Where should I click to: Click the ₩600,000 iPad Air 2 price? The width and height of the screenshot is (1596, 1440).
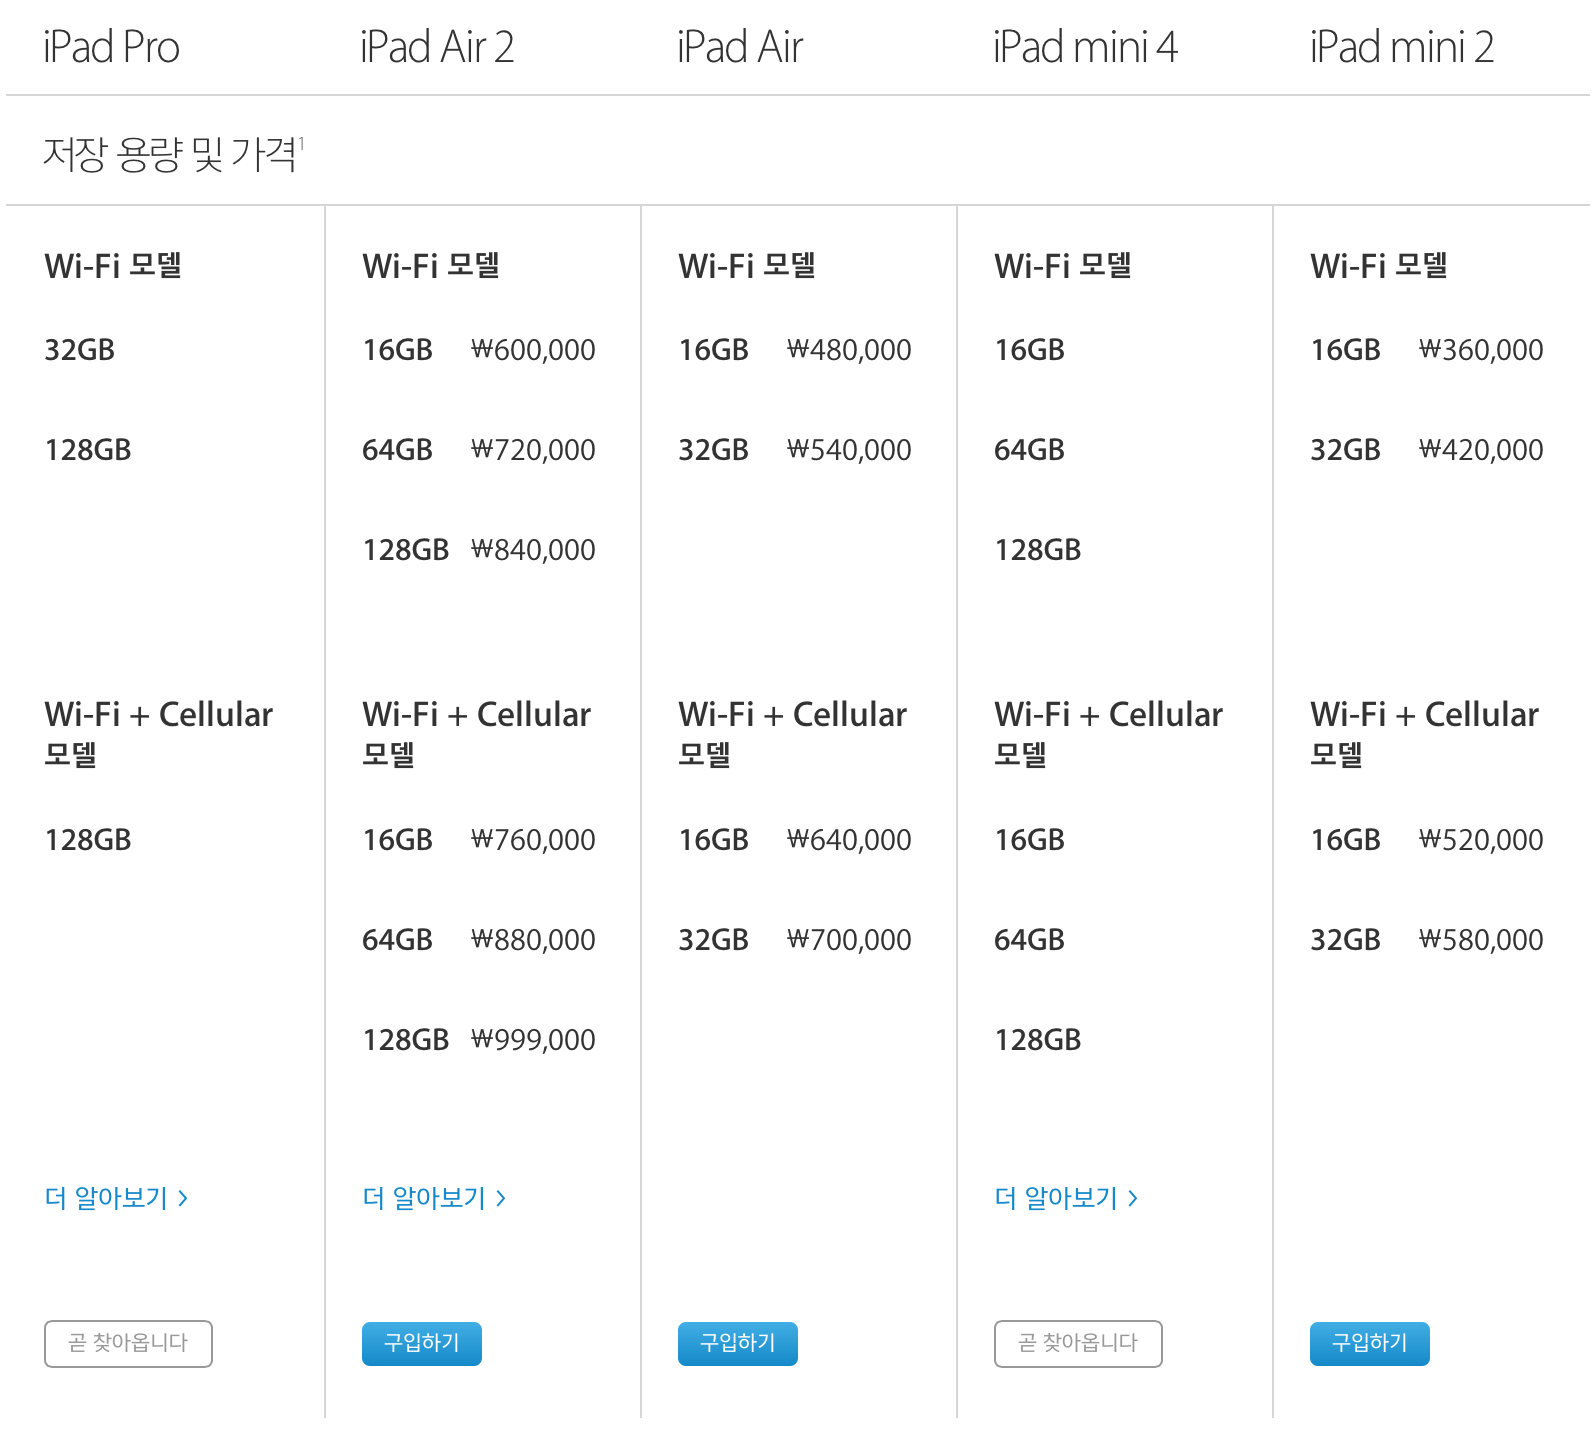[x=533, y=350]
